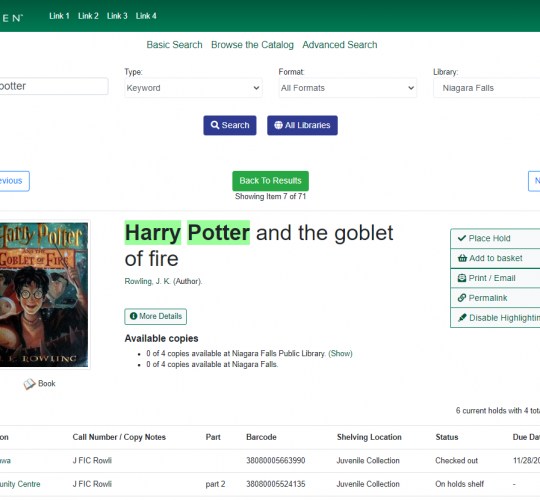Open the Type dropdown showing Keyword
540x500 pixels.
[193, 88]
